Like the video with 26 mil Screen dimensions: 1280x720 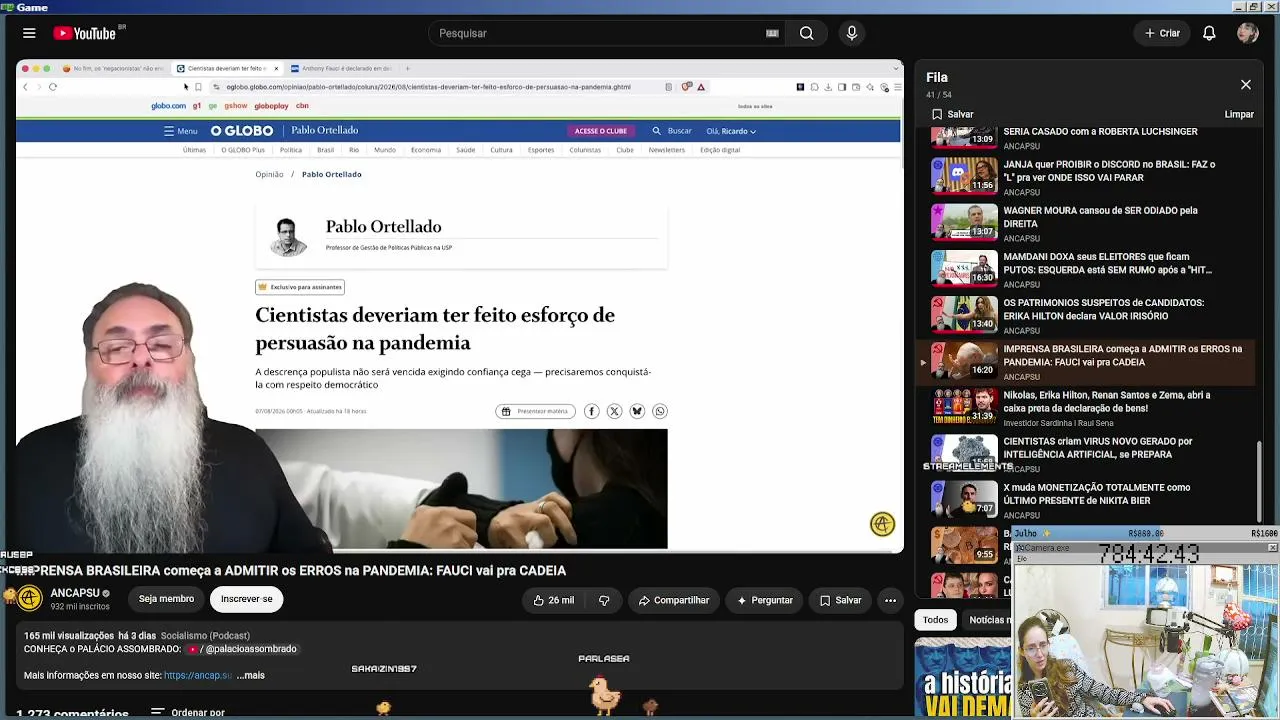click(x=554, y=600)
